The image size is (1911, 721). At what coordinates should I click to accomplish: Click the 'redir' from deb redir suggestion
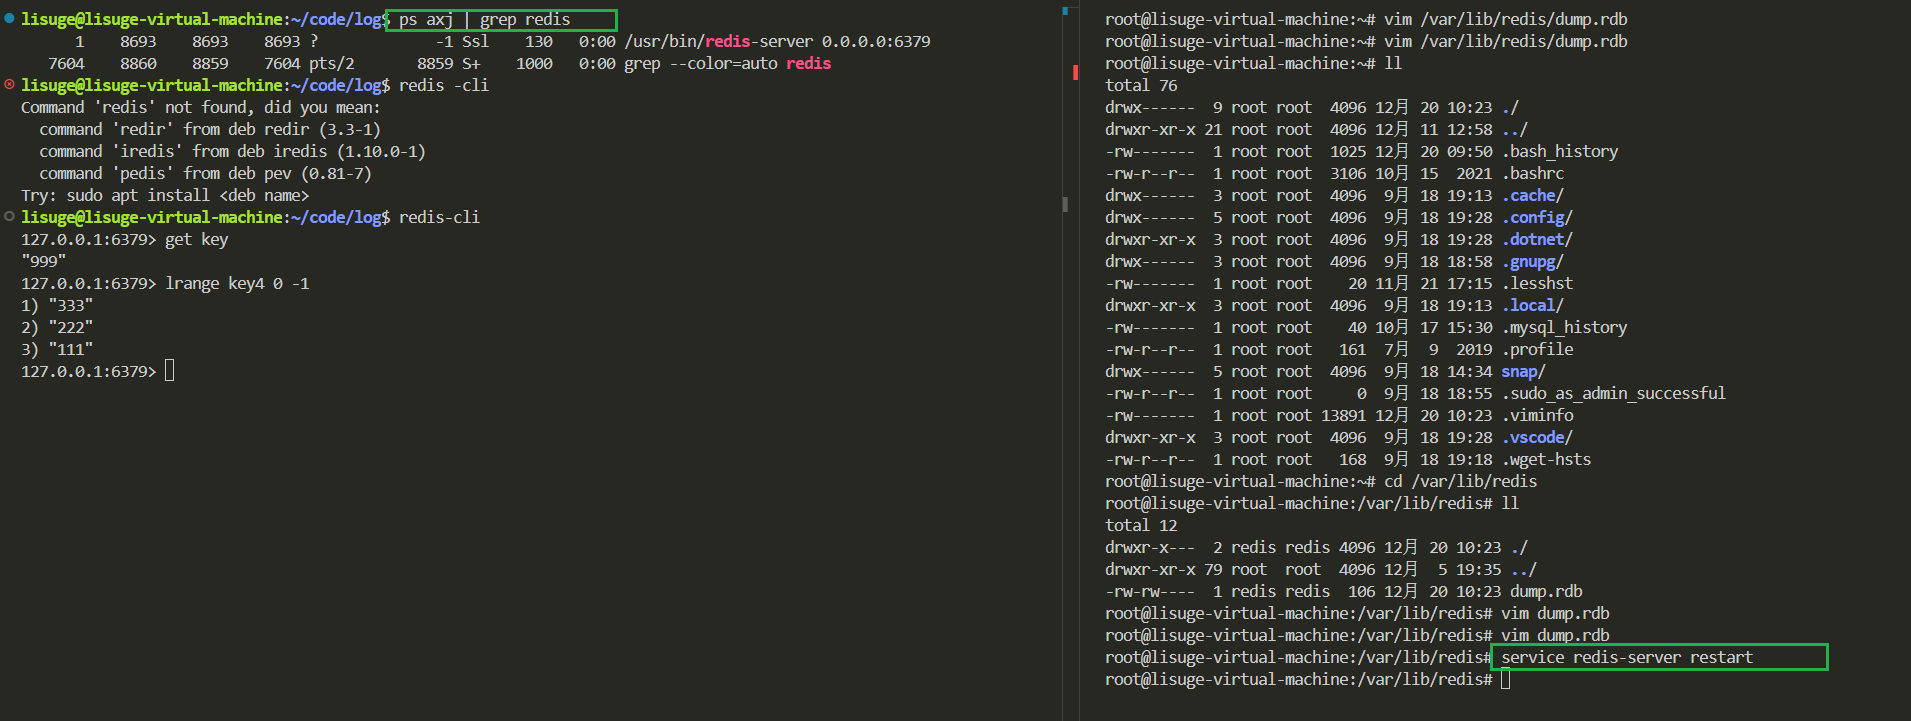210,129
